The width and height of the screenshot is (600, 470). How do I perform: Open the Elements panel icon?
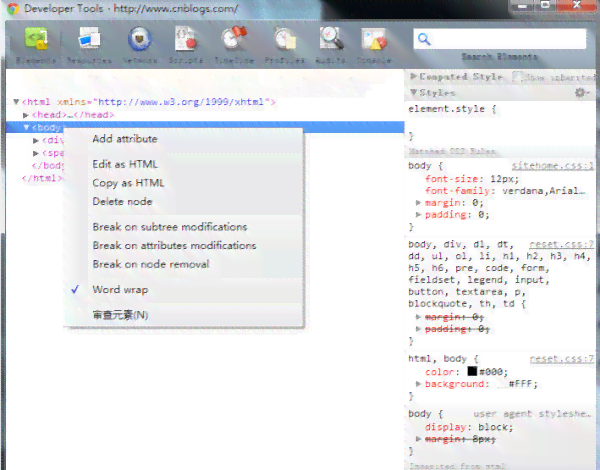click(36, 39)
